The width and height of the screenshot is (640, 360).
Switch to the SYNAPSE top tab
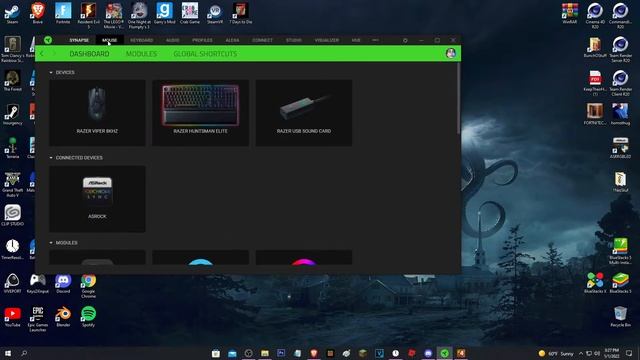tap(79, 40)
